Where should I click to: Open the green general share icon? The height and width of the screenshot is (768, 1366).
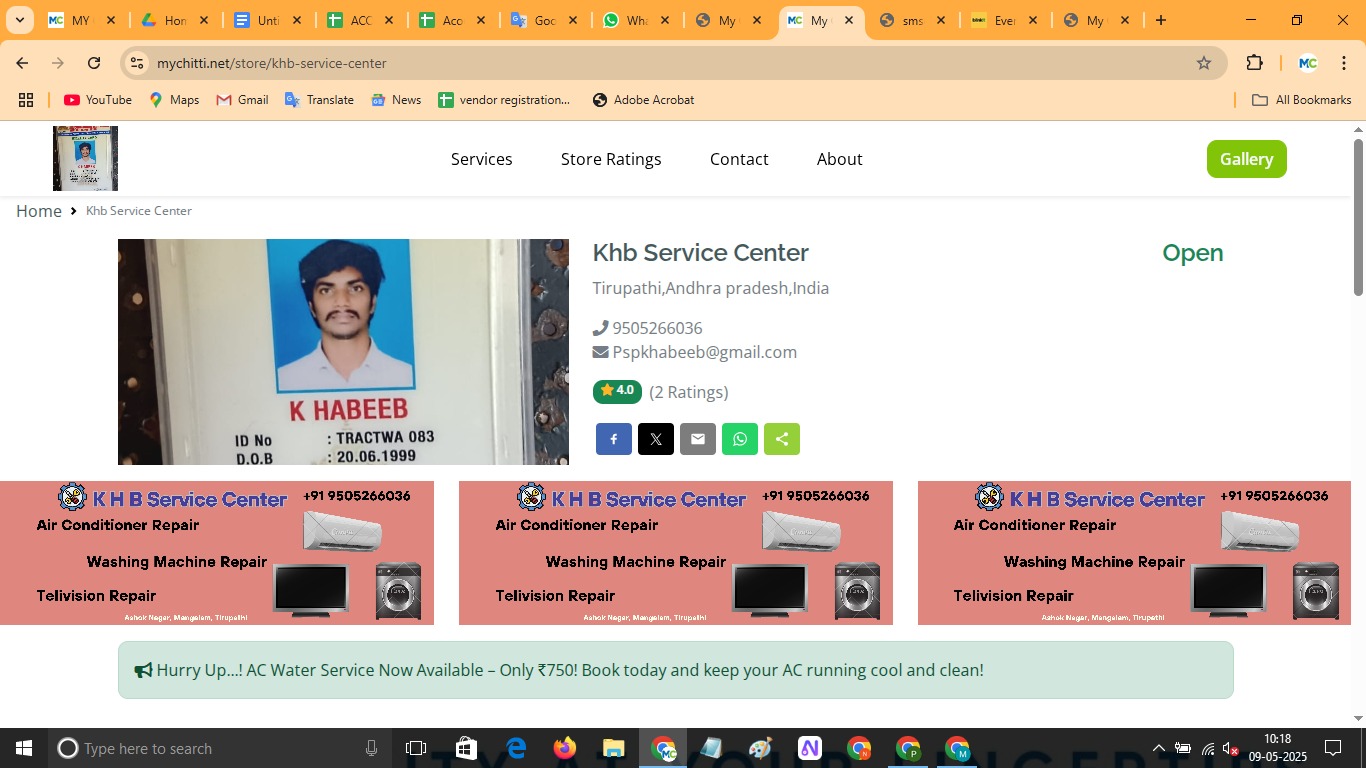click(x=782, y=439)
